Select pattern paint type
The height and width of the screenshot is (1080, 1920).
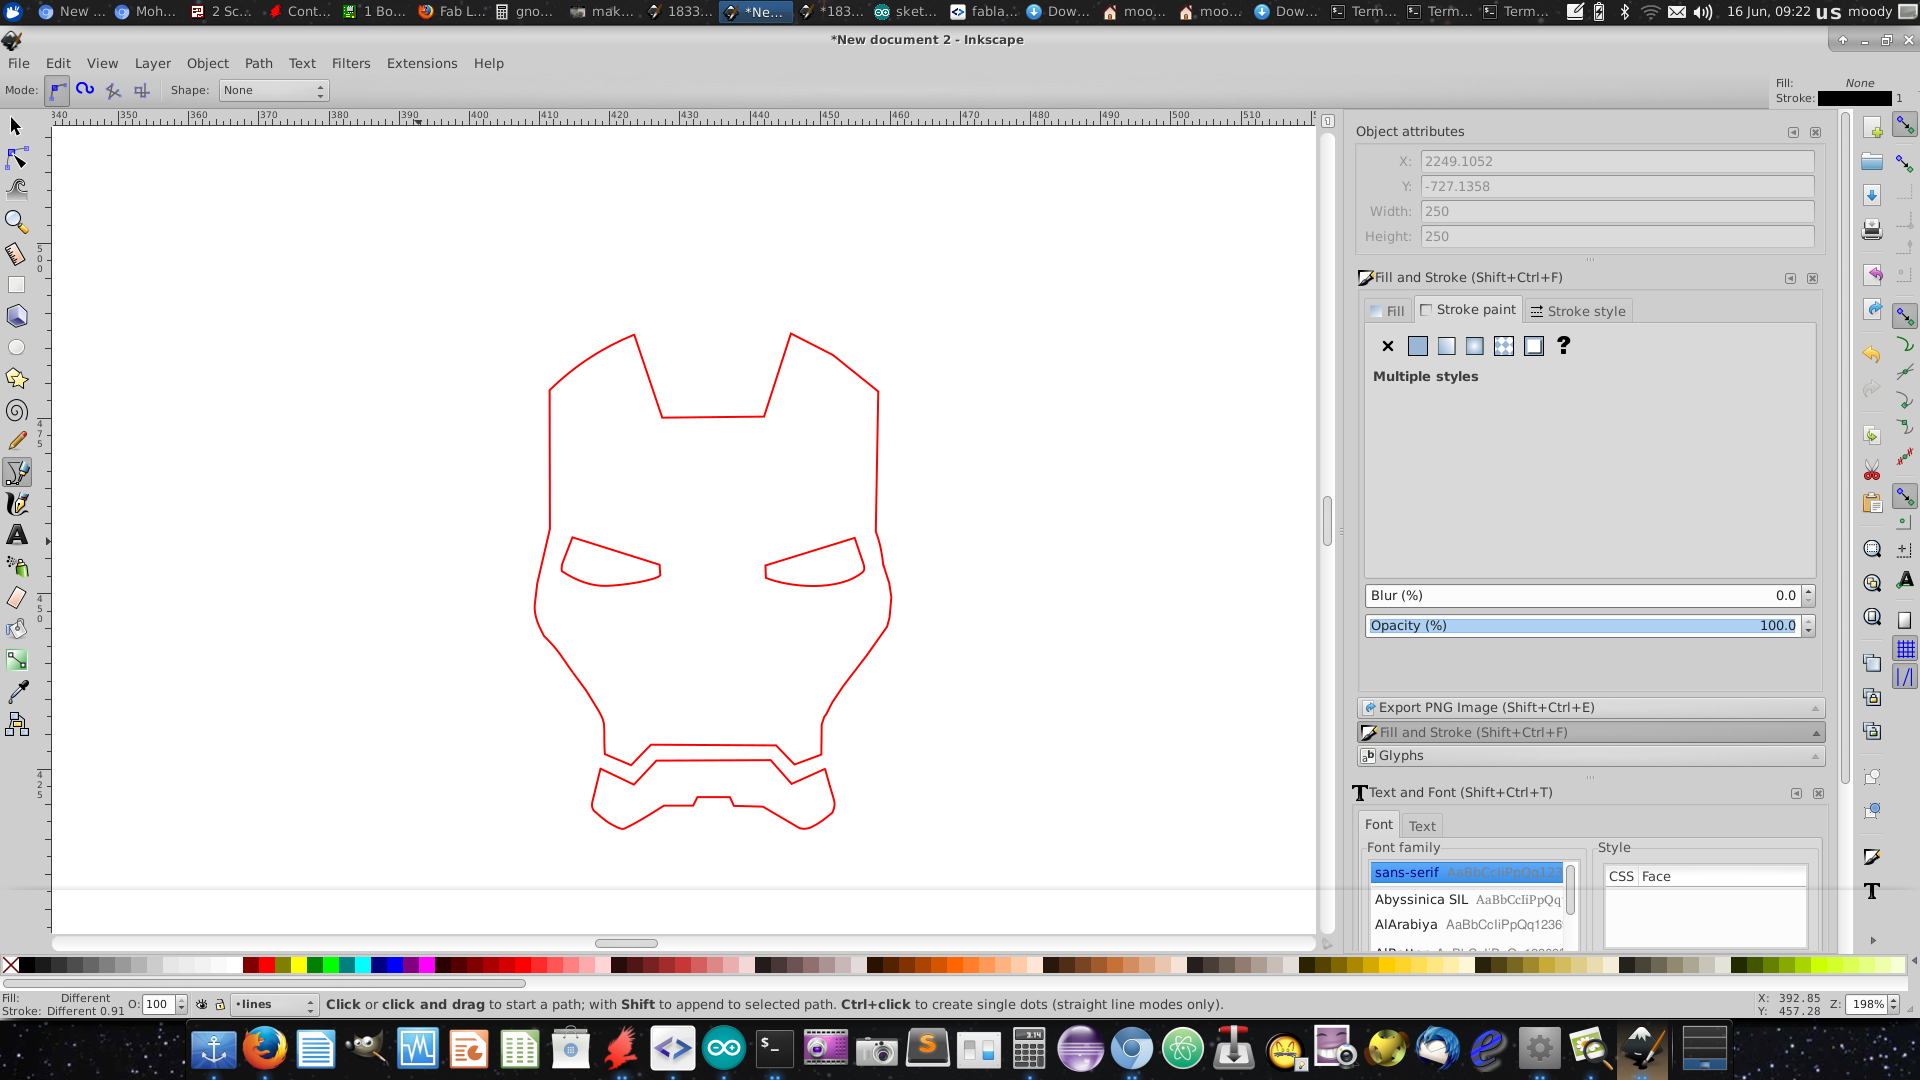pos(1504,346)
